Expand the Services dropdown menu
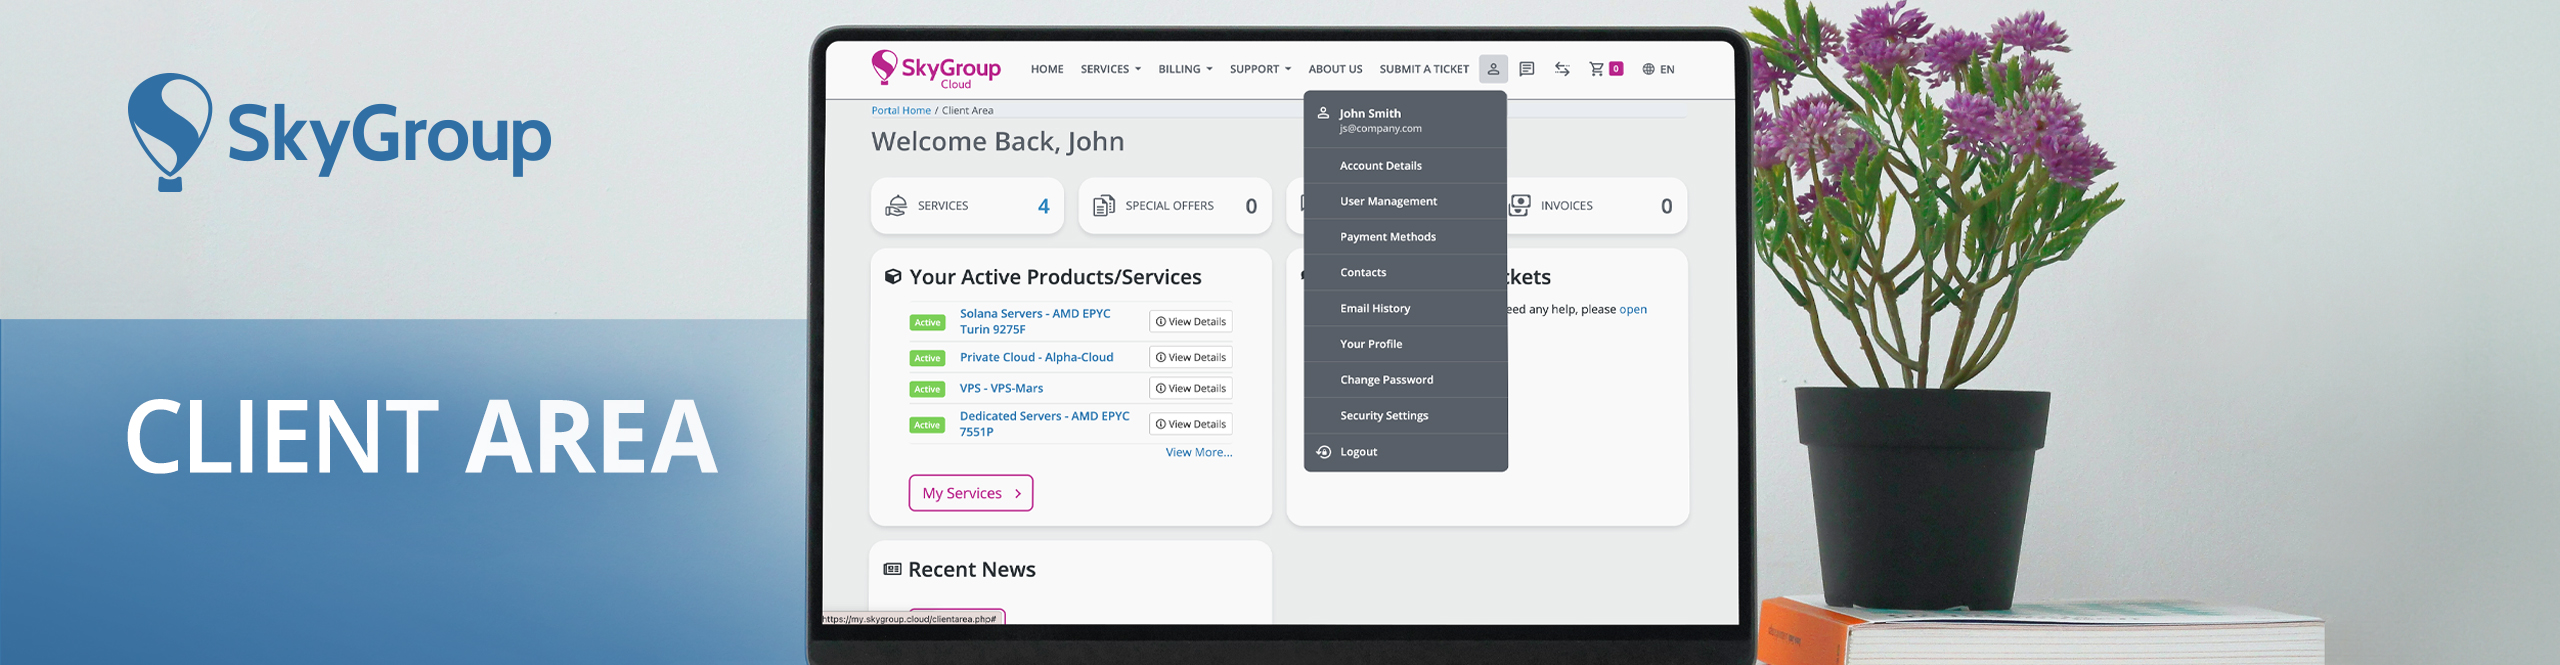The width and height of the screenshot is (2560, 665). pos(1110,69)
